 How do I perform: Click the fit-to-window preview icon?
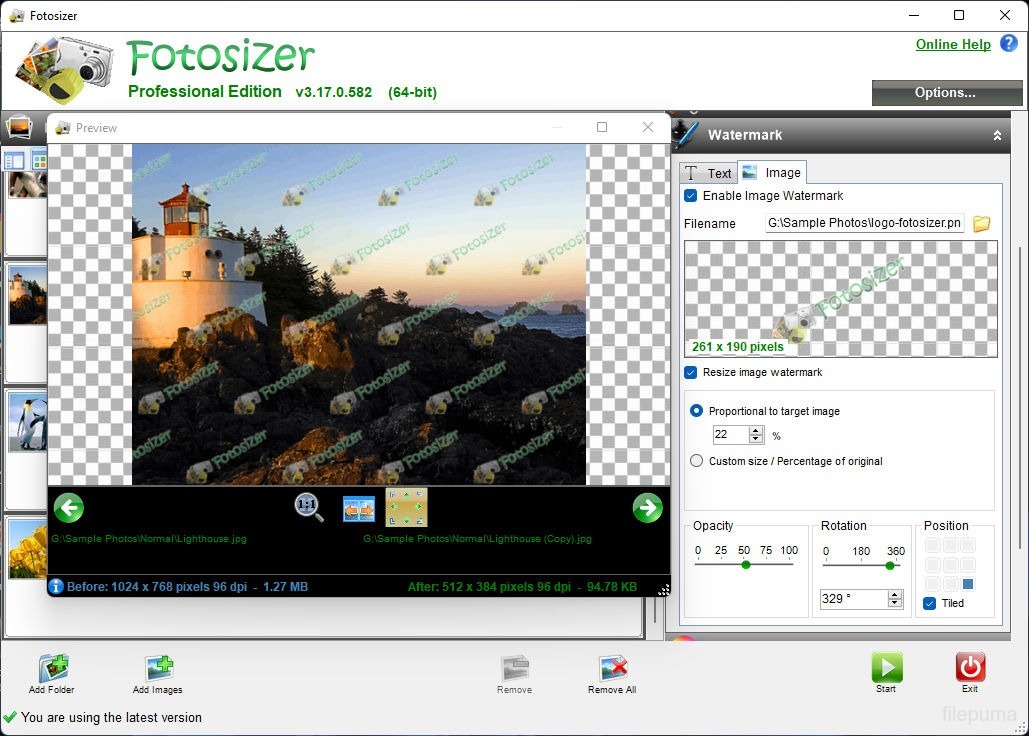coord(406,508)
